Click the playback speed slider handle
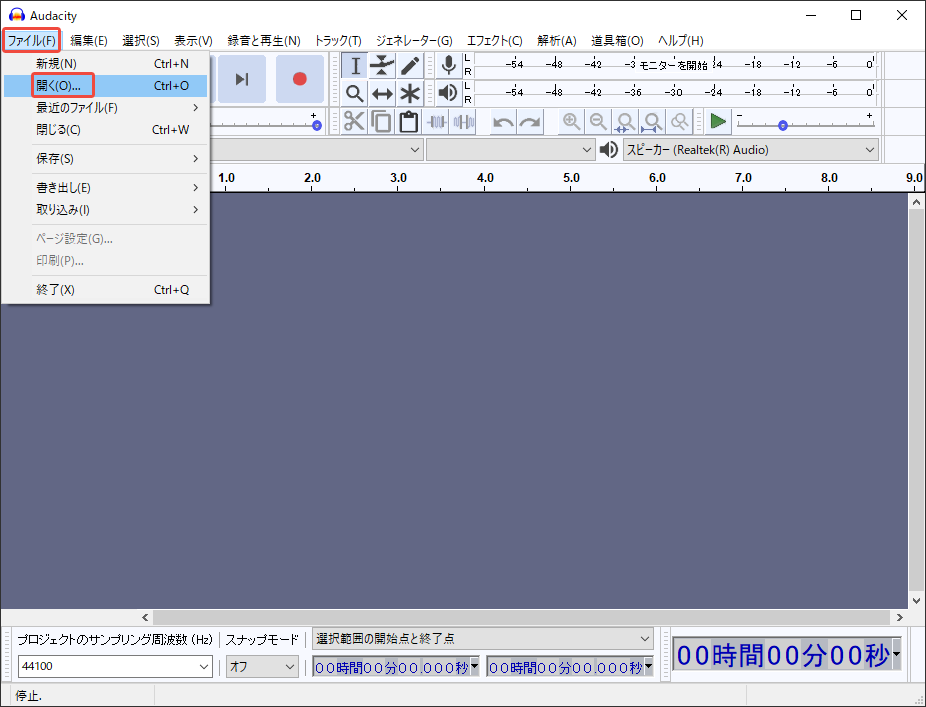This screenshot has width=926, height=707. point(783,125)
